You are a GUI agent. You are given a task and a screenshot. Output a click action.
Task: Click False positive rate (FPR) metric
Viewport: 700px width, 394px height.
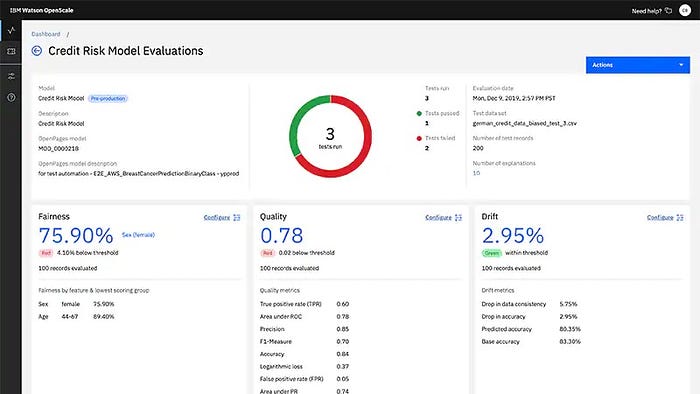point(304,379)
